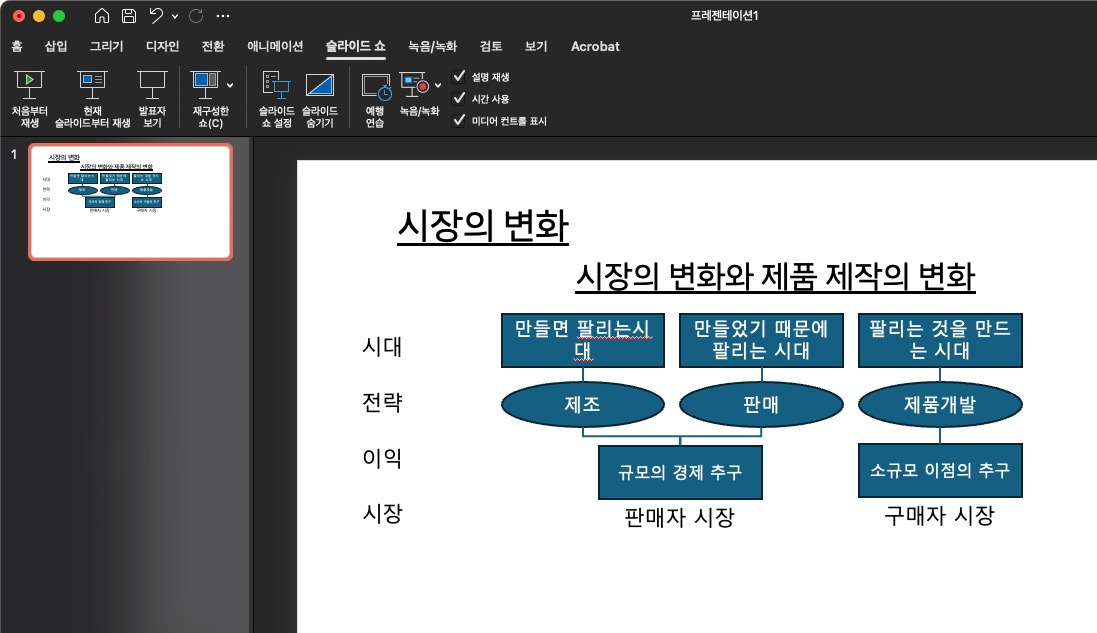Expand the Record button's dropdown arrow
Screen dimensions: 1097x633
[x=437, y=85]
